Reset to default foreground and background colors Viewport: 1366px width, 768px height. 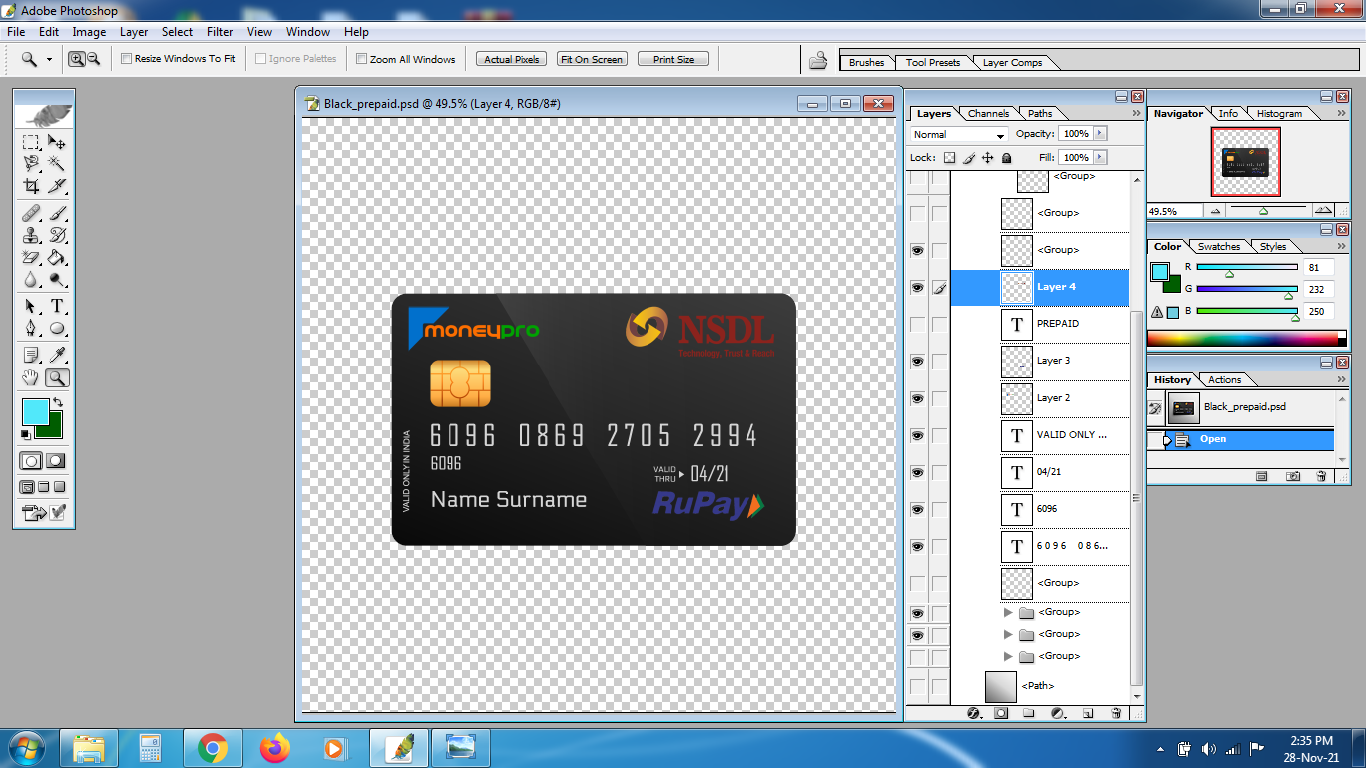[x=26, y=434]
